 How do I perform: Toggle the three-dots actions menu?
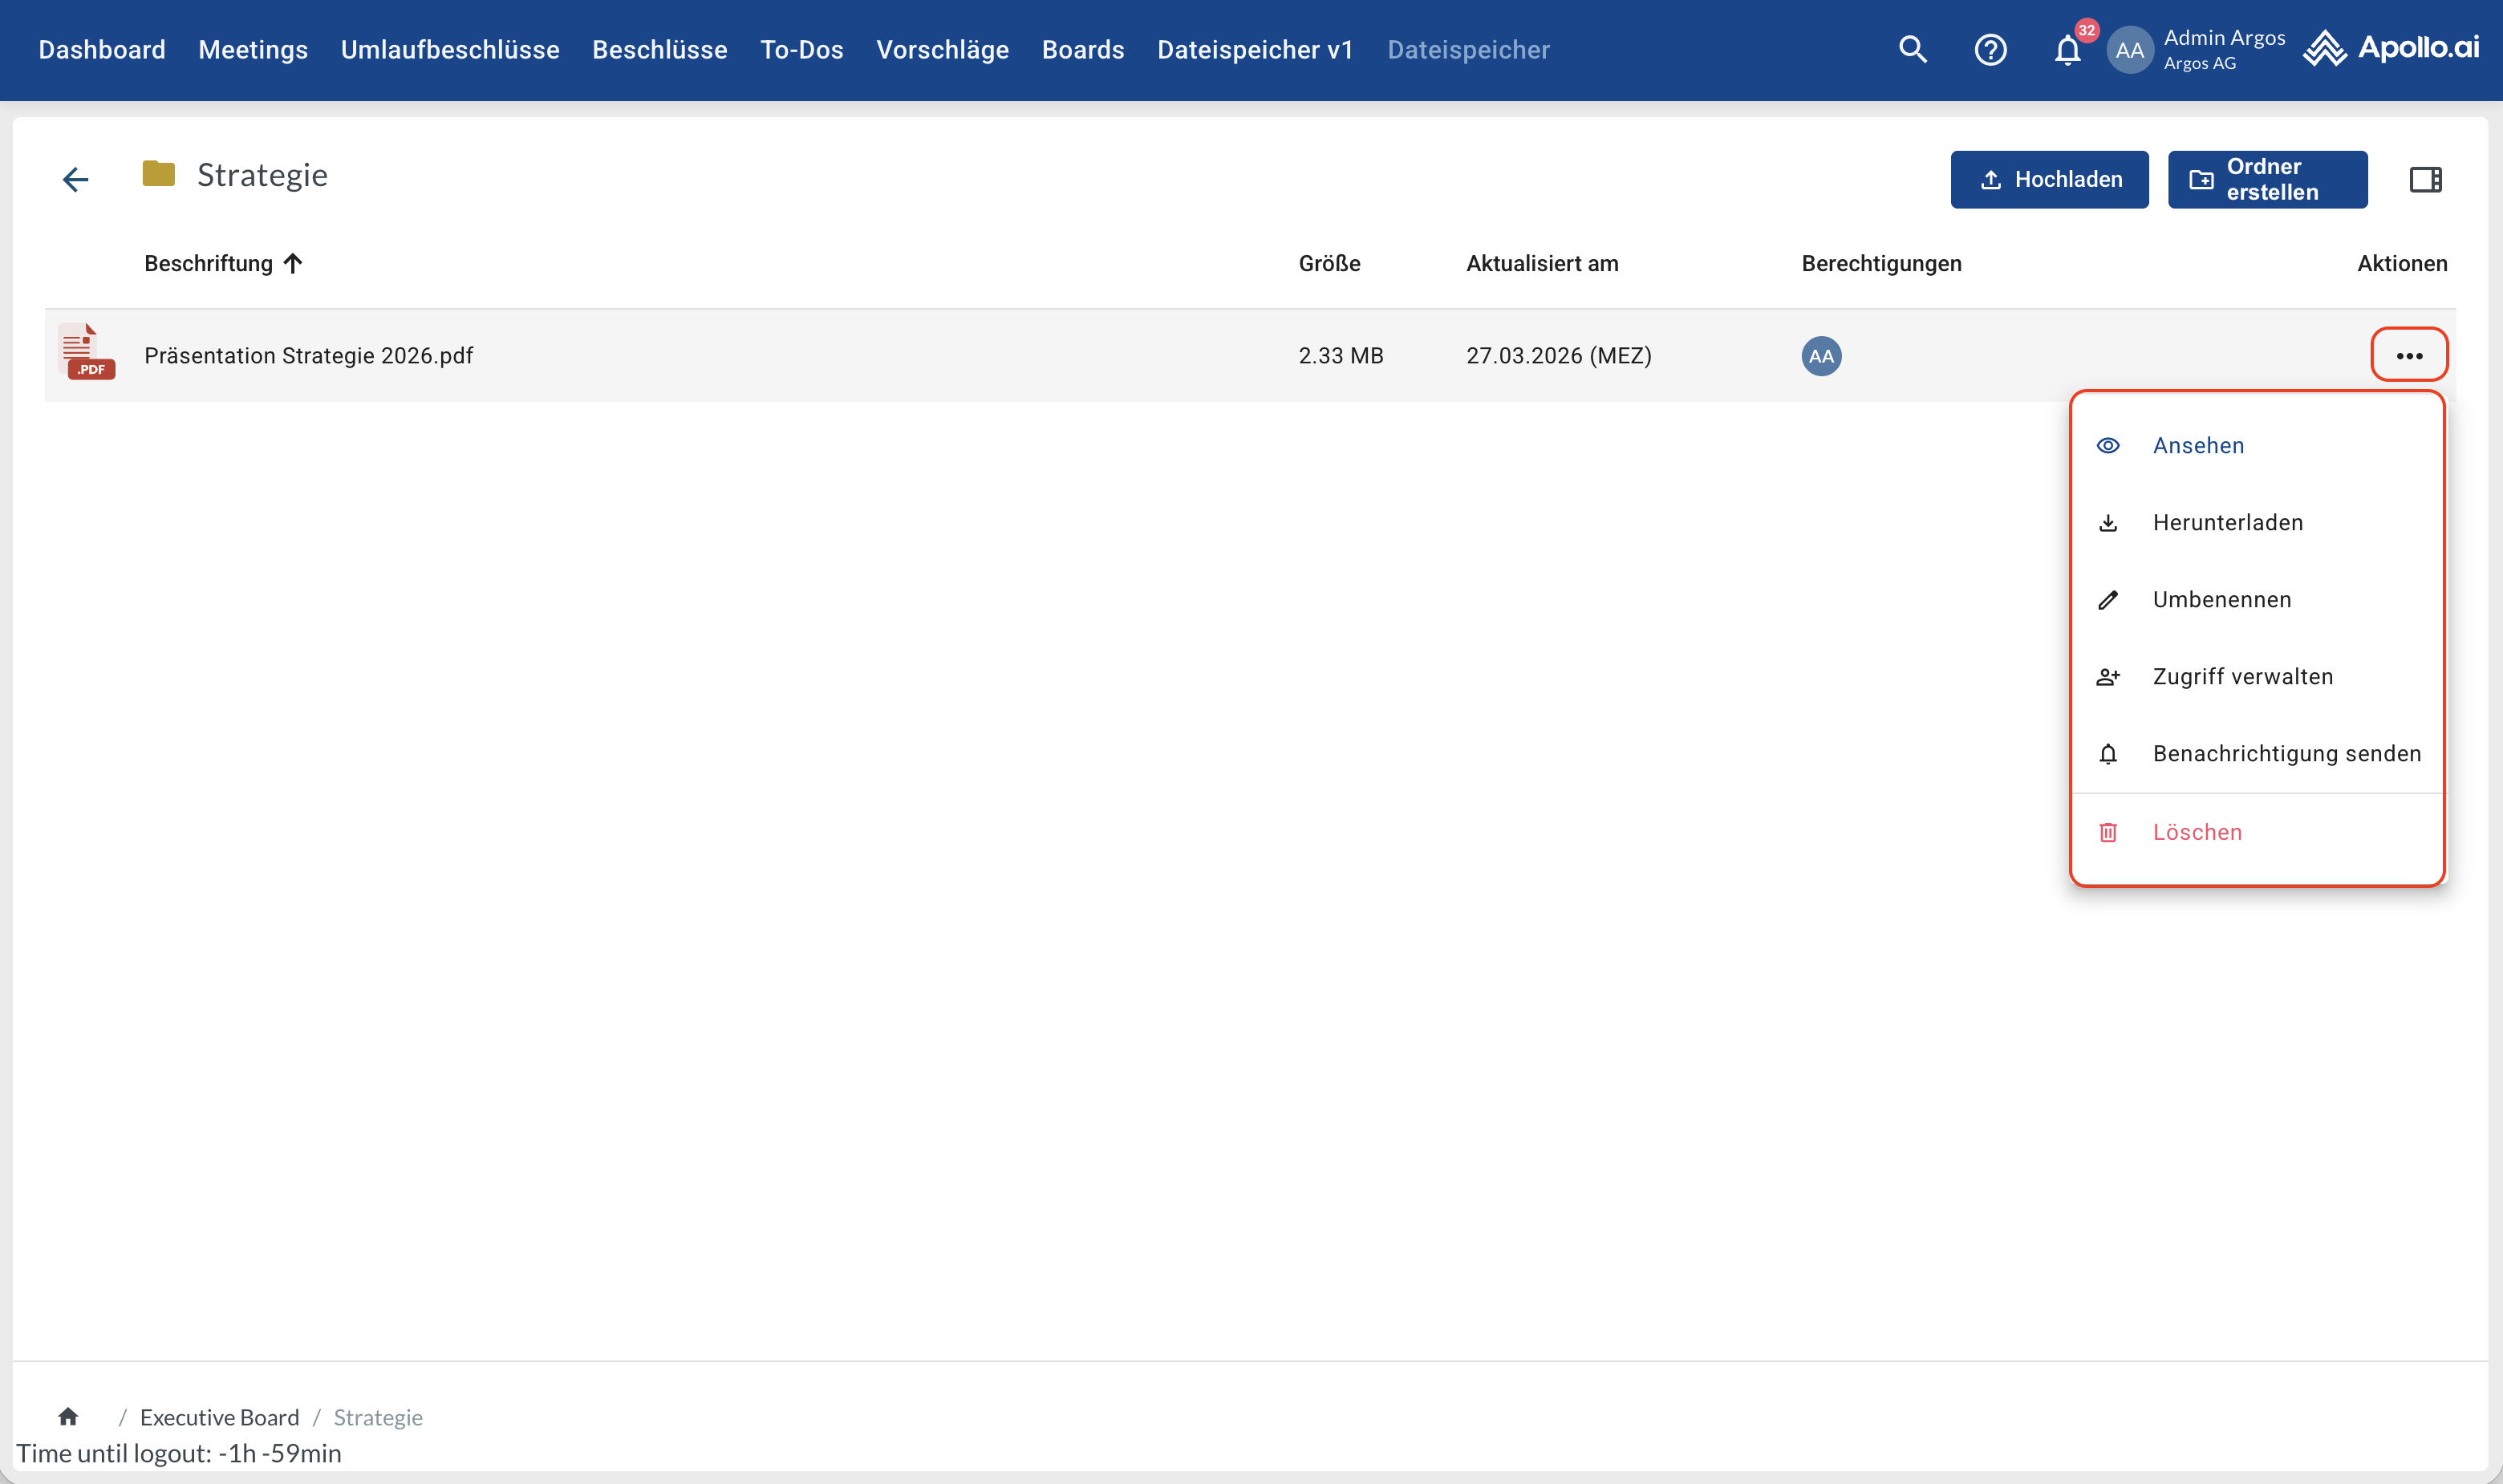point(2409,356)
